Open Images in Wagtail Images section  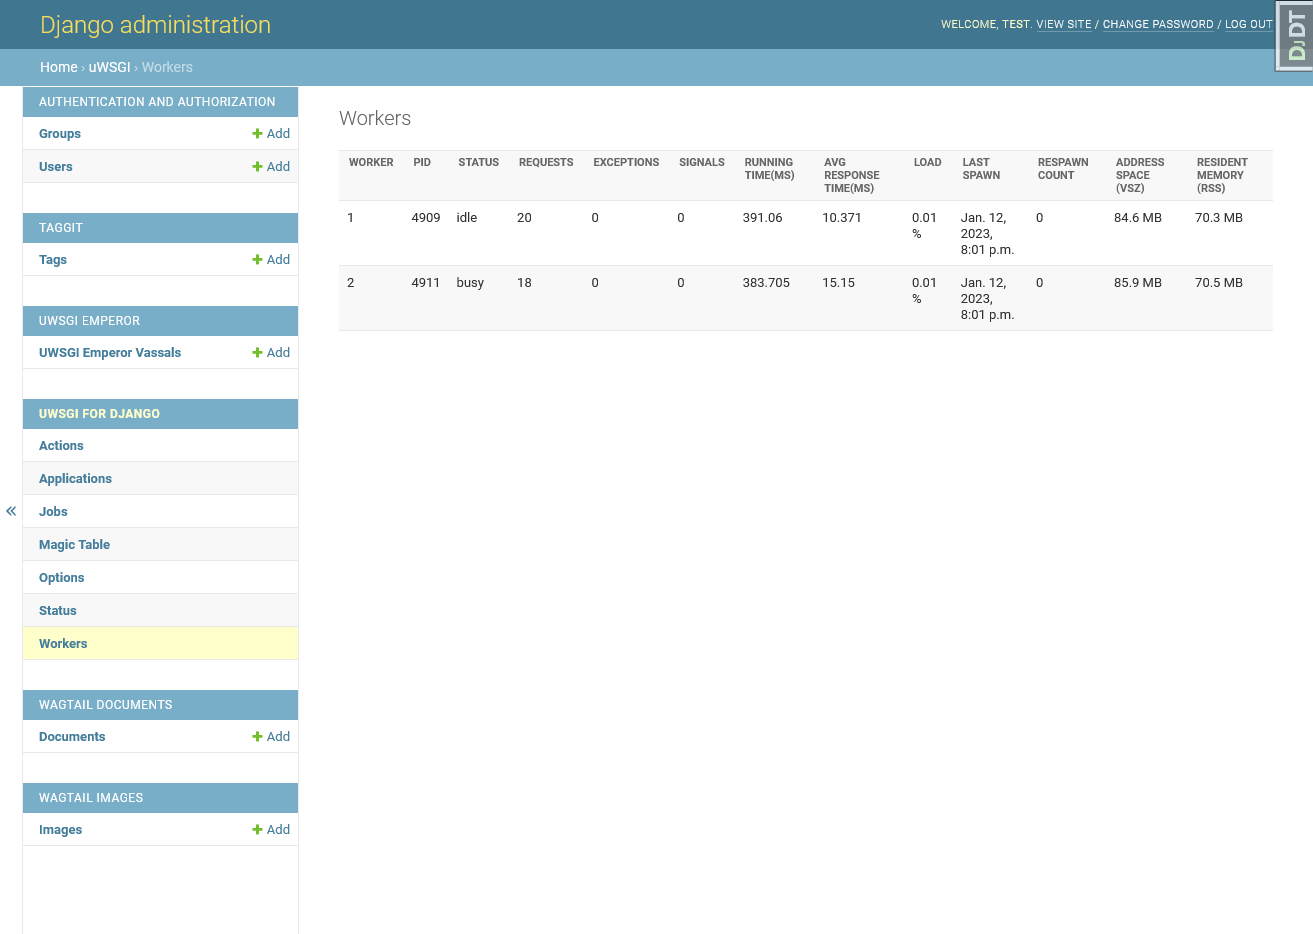(60, 830)
